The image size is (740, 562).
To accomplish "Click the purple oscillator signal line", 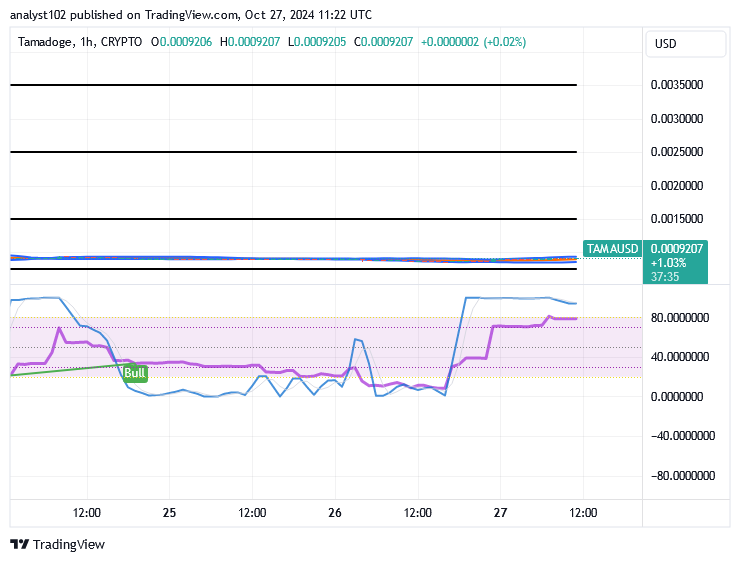I will pyautogui.click(x=520, y=327).
